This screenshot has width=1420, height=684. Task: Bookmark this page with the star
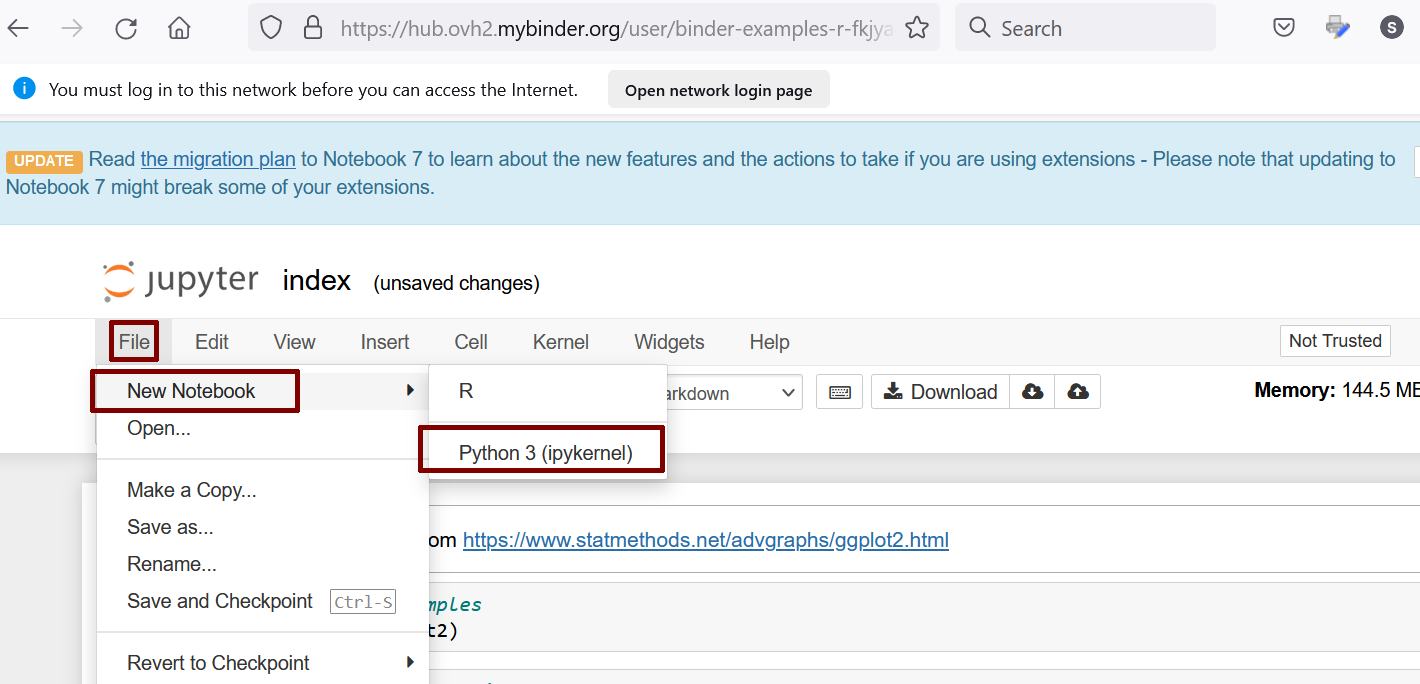(x=917, y=28)
